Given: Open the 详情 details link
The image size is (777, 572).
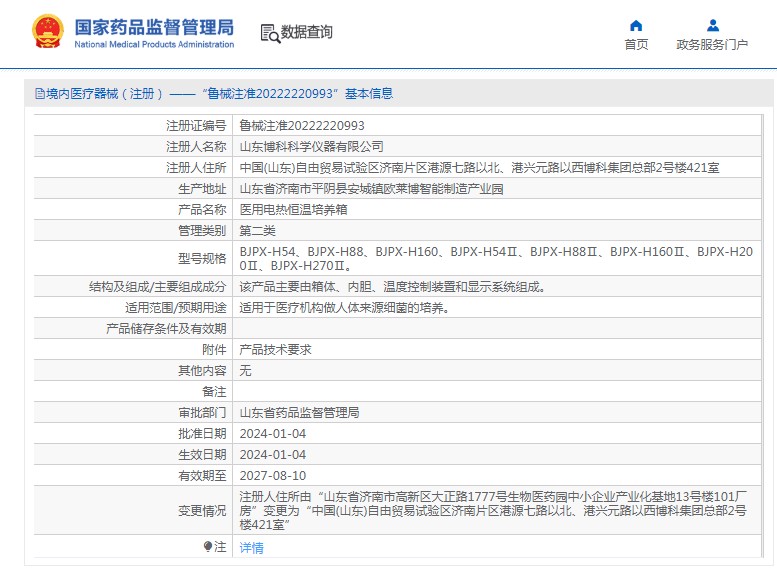Looking at the screenshot, I should pyautogui.click(x=251, y=548).
